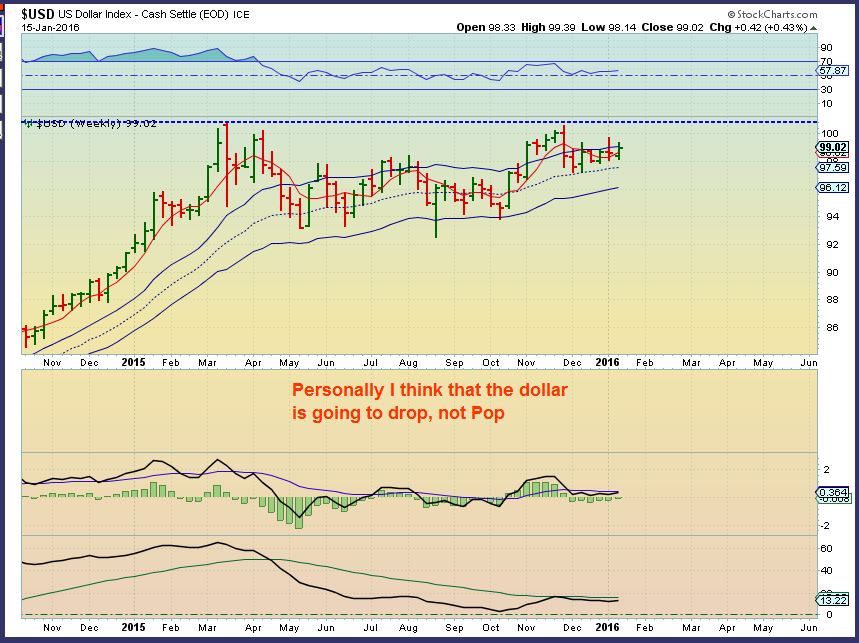Image resolution: width=859 pixels, height=643 pixels.
Task: Click the 2015 year label on bottom indicator axis
Action: click(133, 627)
